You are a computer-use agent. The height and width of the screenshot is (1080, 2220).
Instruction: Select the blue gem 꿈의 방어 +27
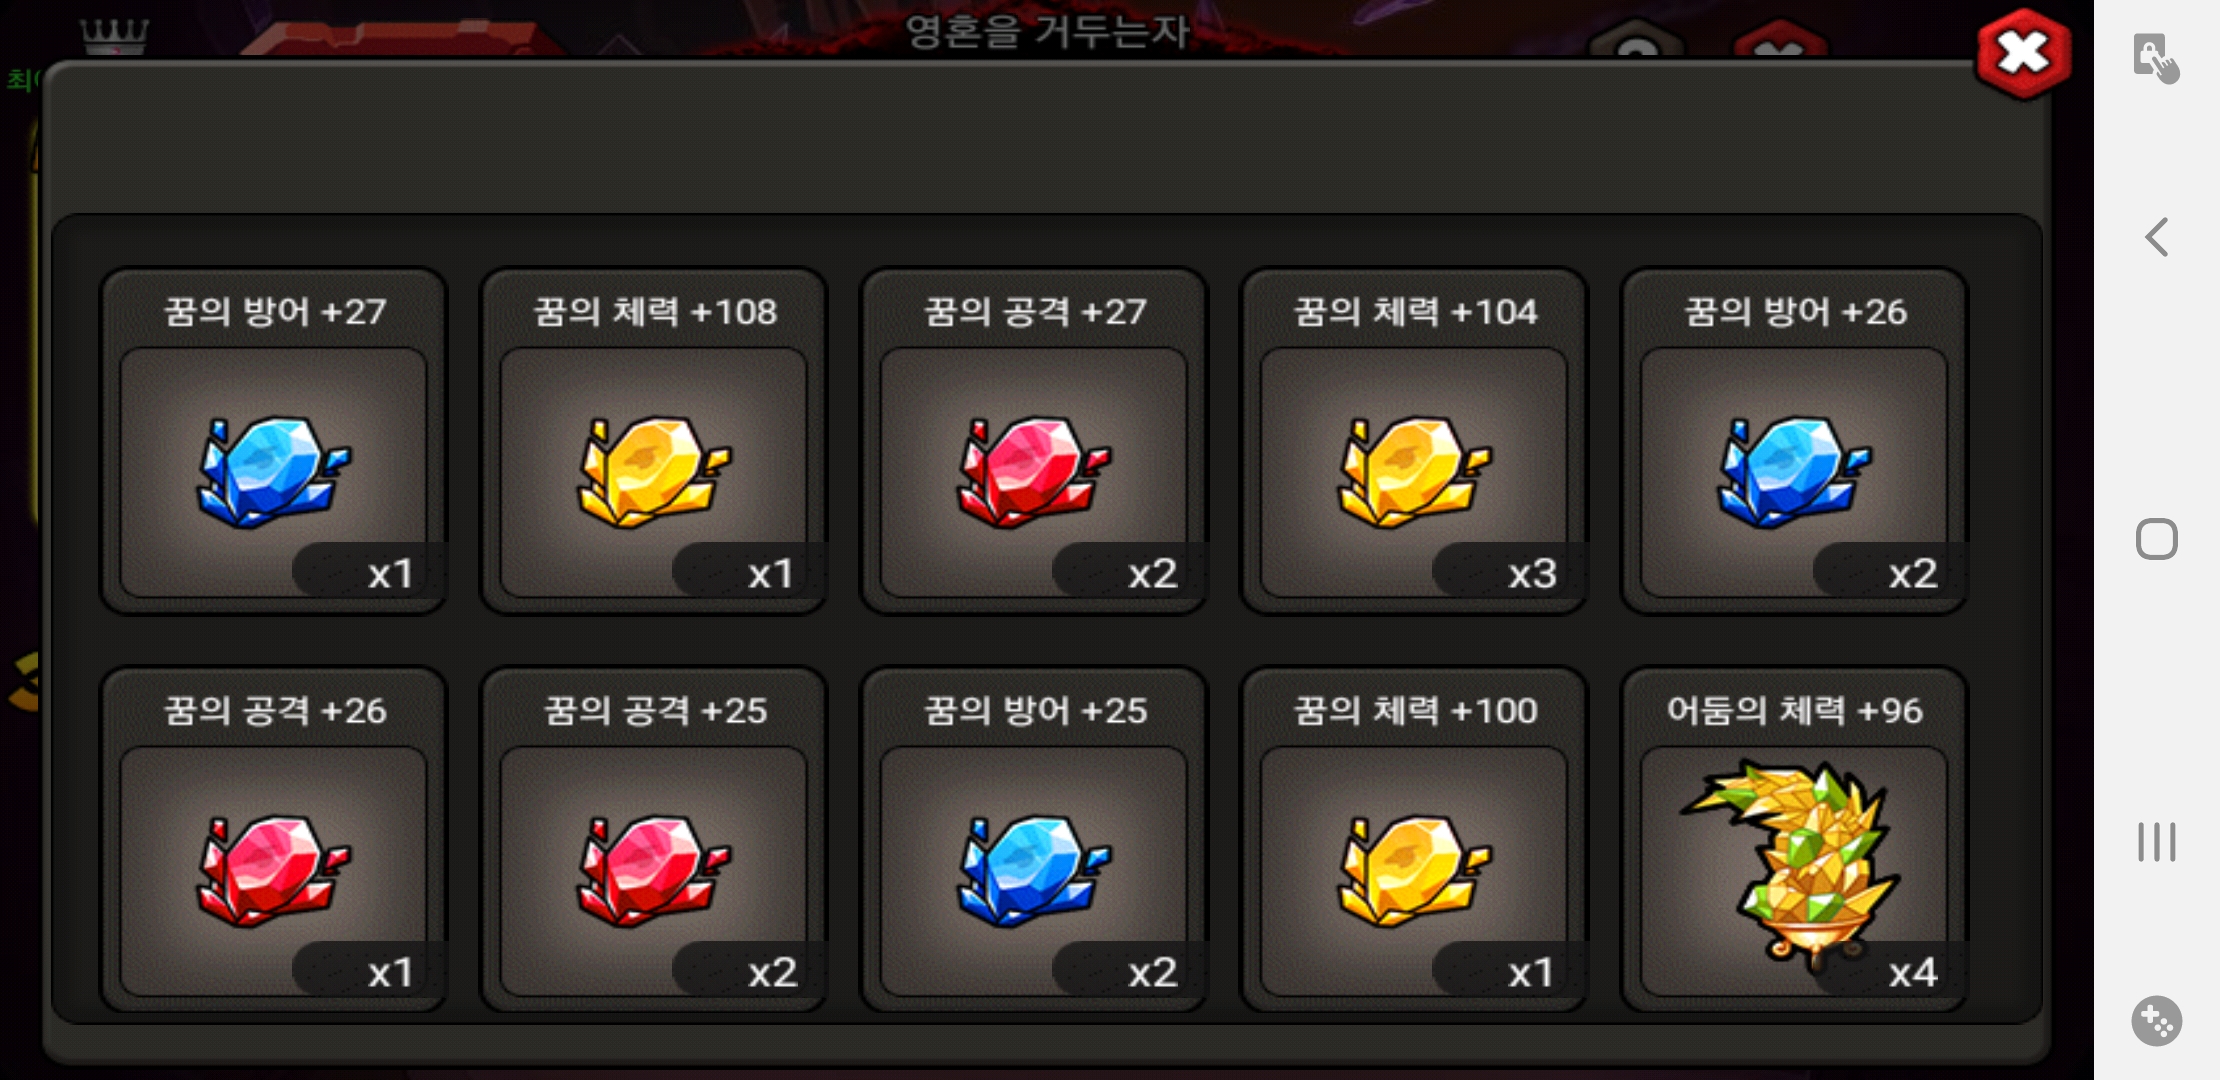tap(273, 472)
